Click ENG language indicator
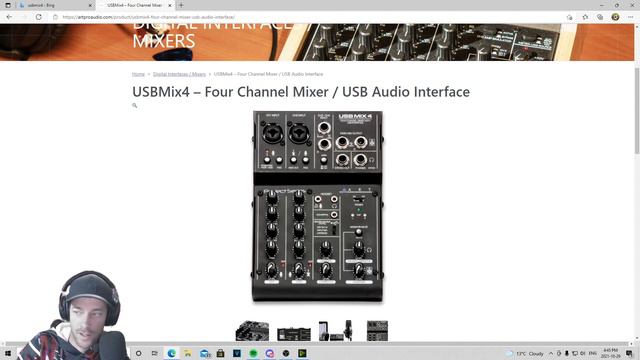 point(593,353)
